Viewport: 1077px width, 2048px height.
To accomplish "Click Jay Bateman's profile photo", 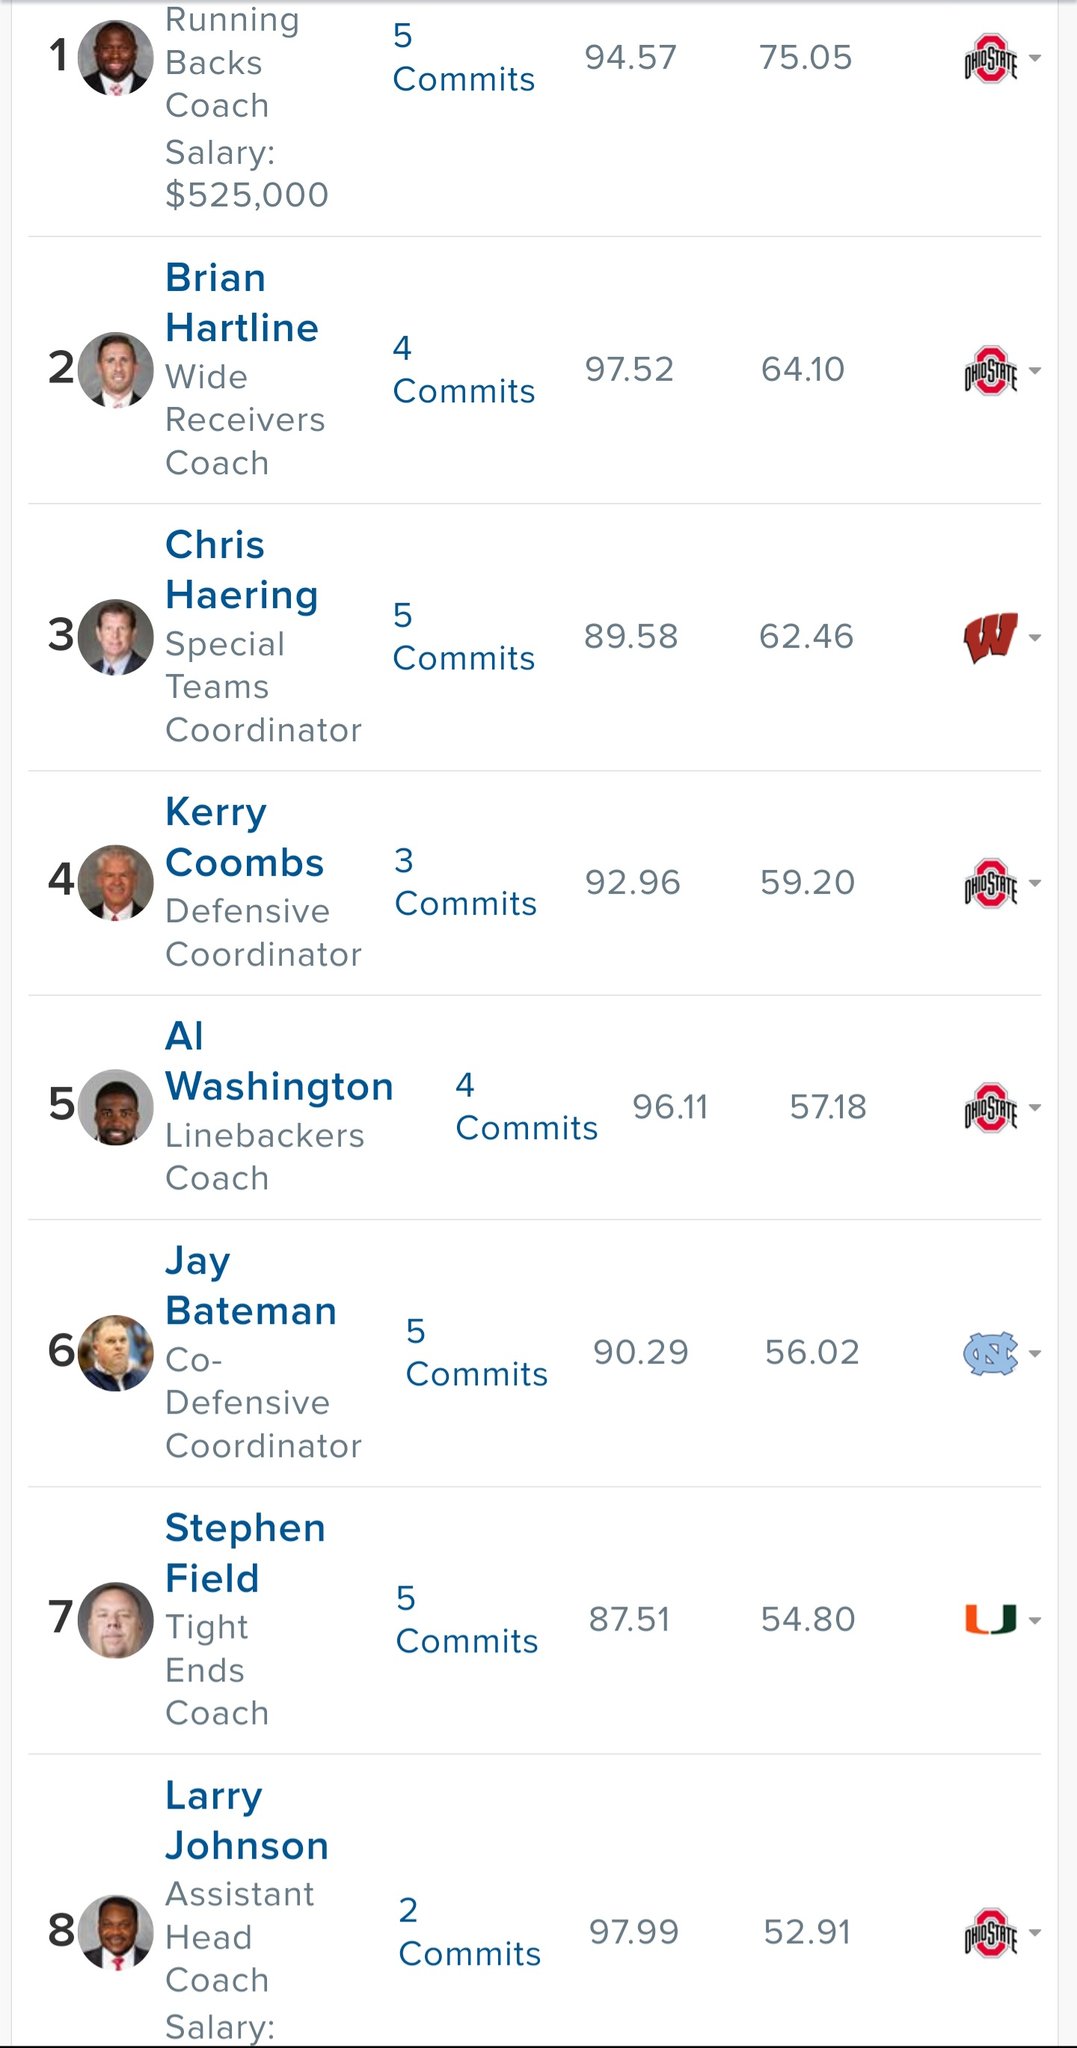I will pyautogui.click(x=116, y=1352).
